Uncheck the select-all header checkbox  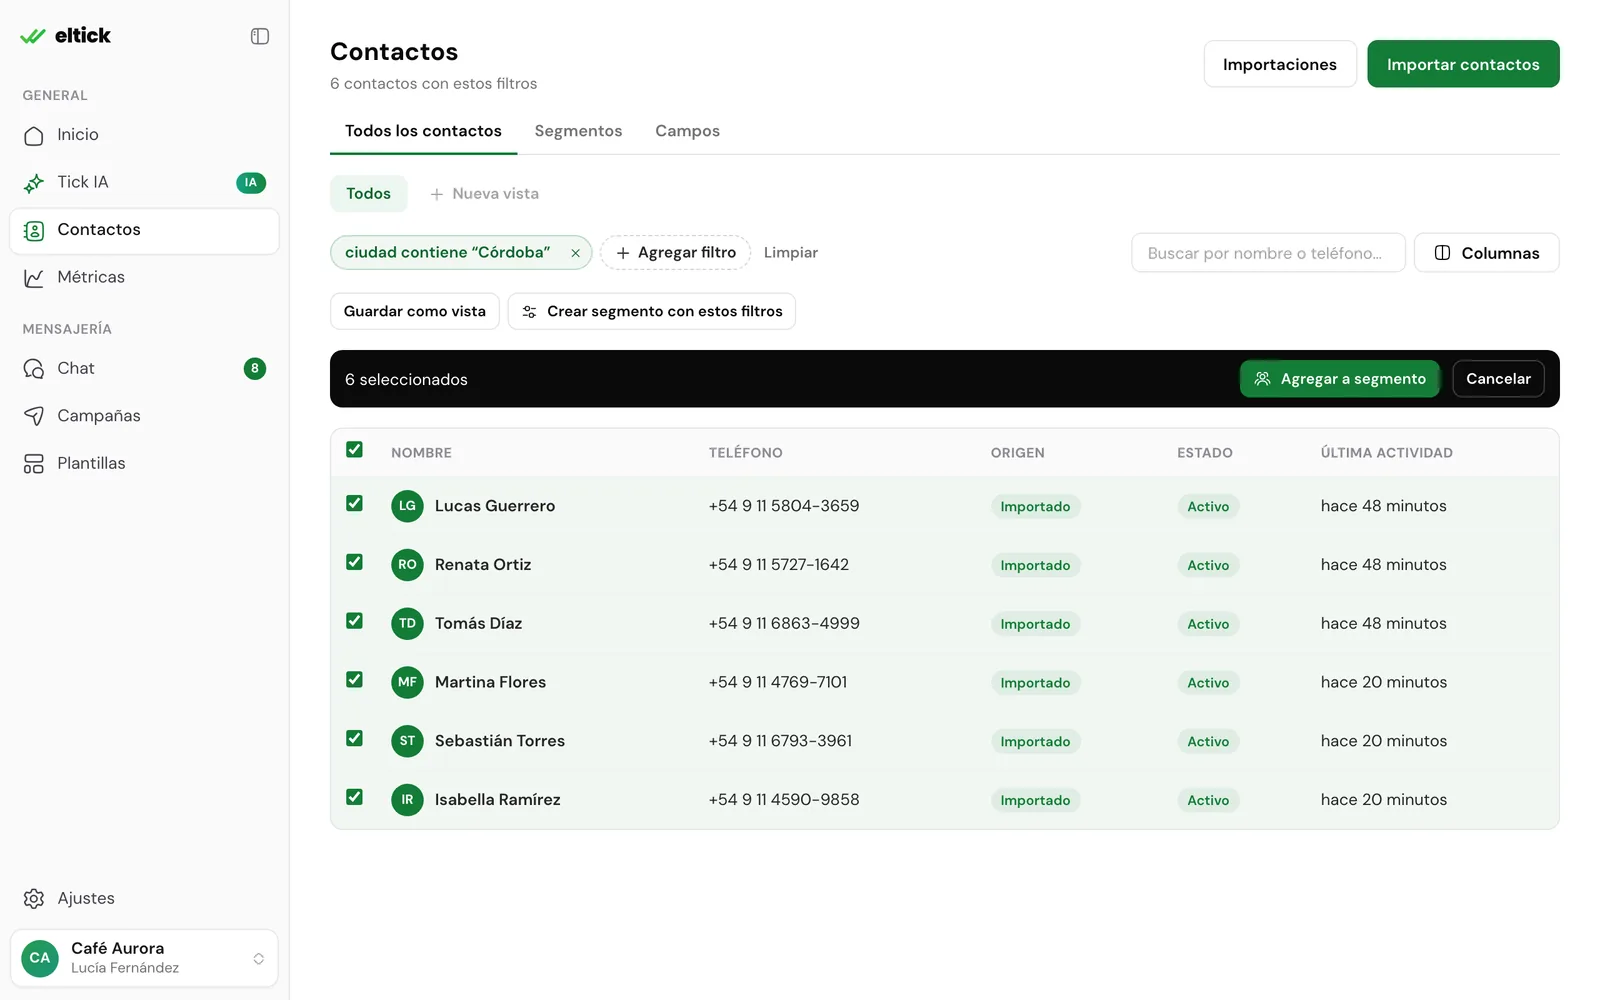point(354,450)
